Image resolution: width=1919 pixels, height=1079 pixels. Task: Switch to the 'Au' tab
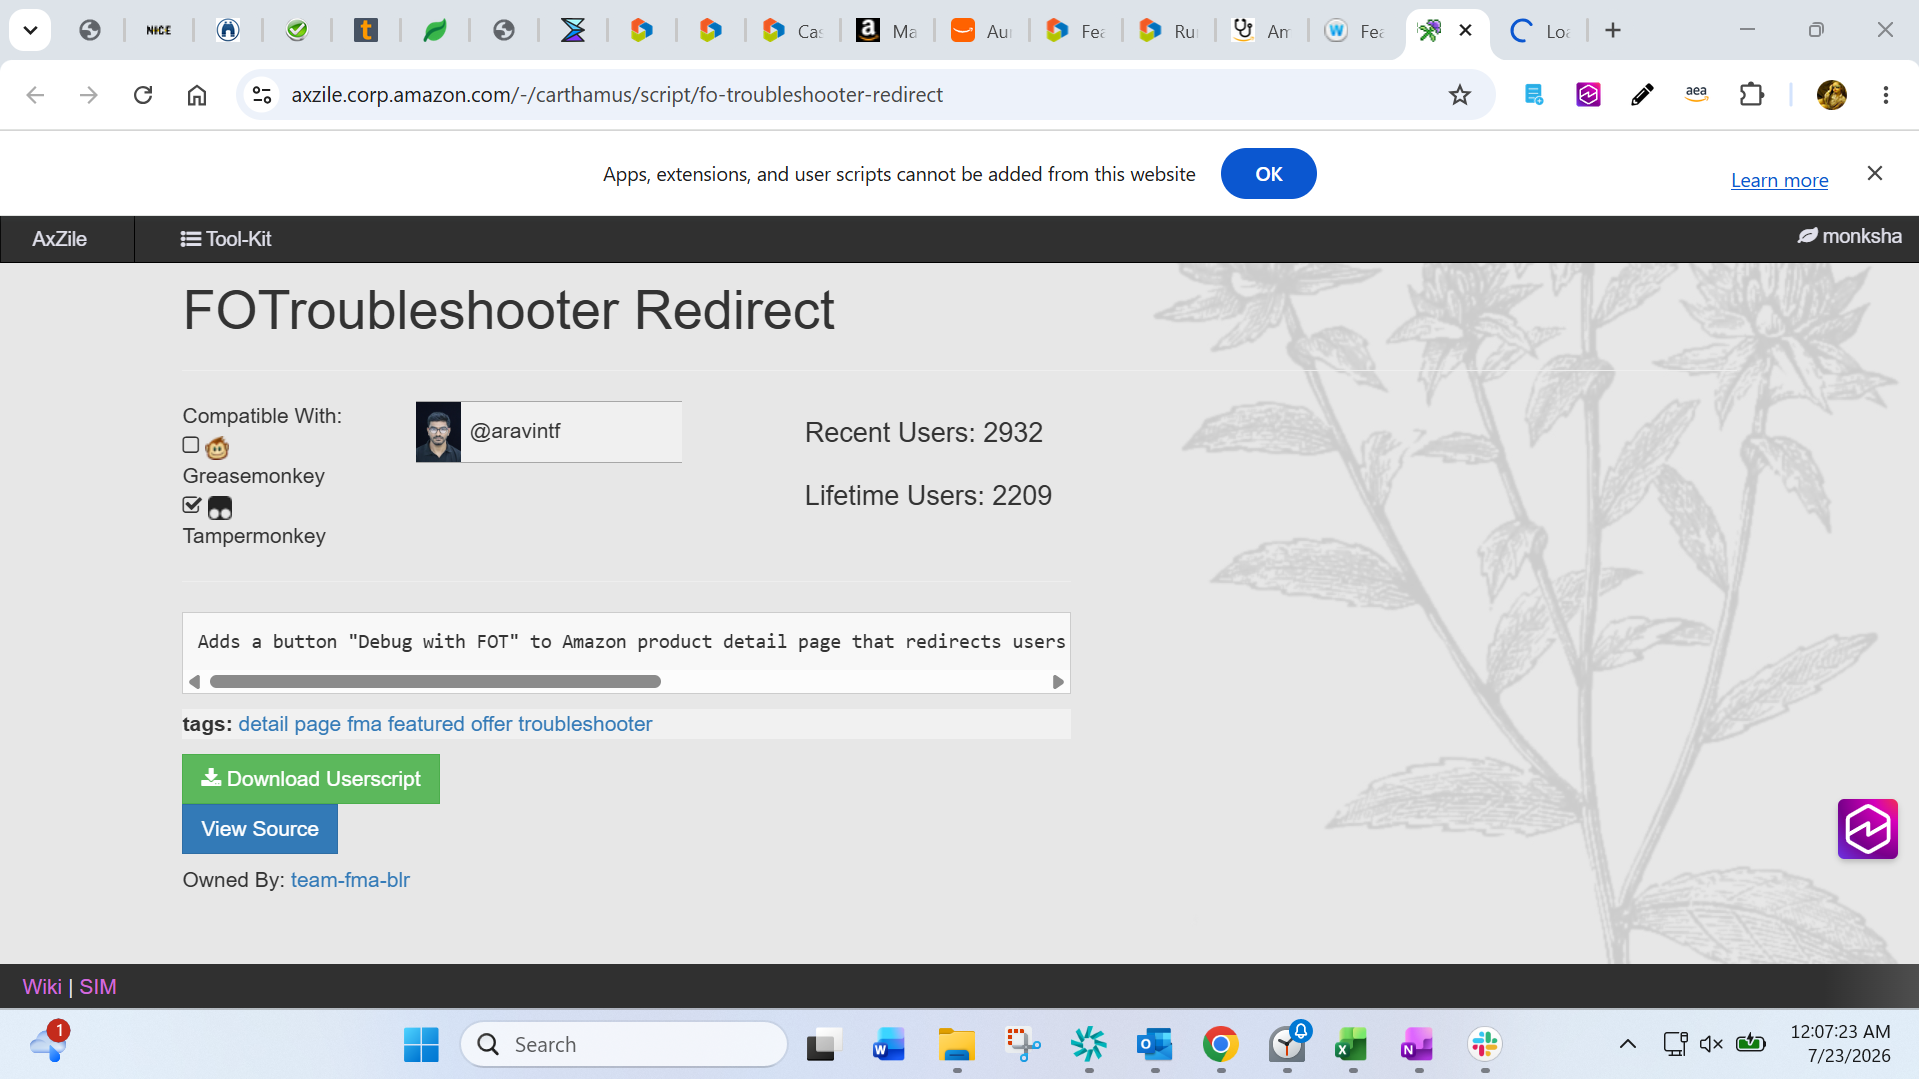(981, 30)
